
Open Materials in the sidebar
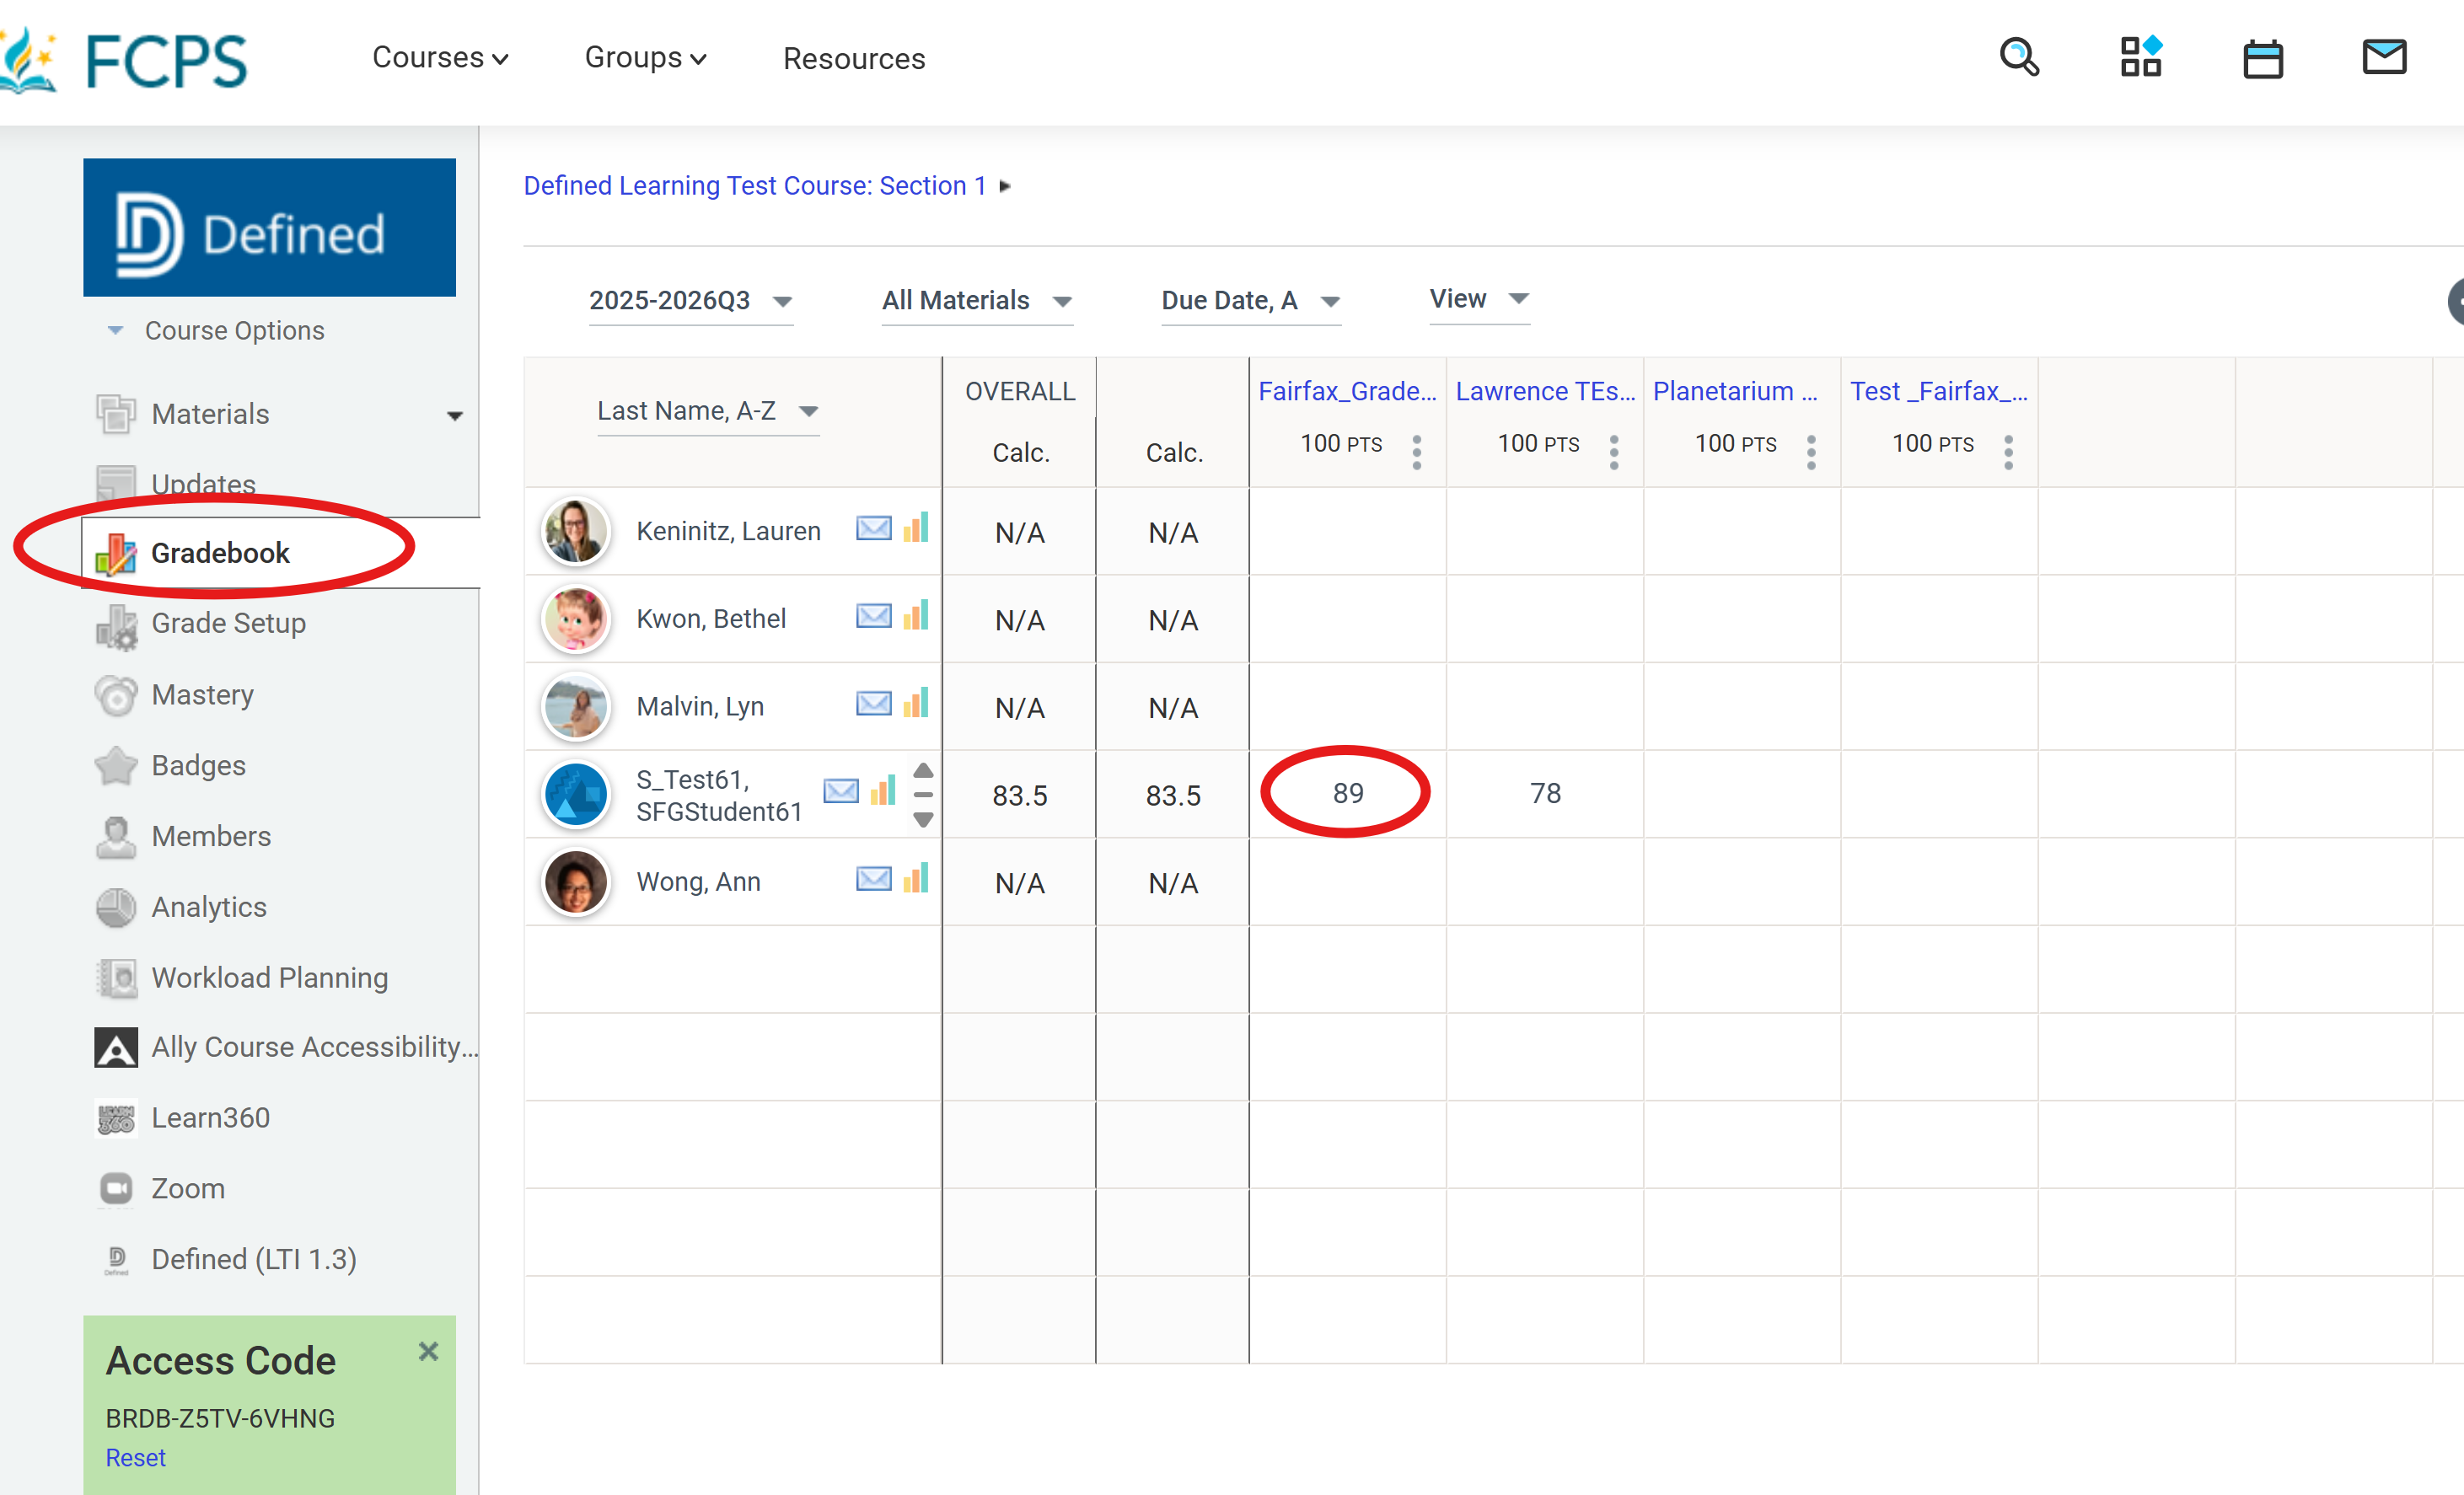[x=210, y=414]
